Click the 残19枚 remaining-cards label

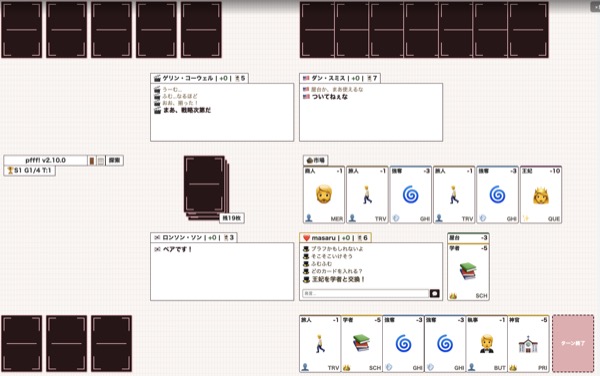point(232,218)
